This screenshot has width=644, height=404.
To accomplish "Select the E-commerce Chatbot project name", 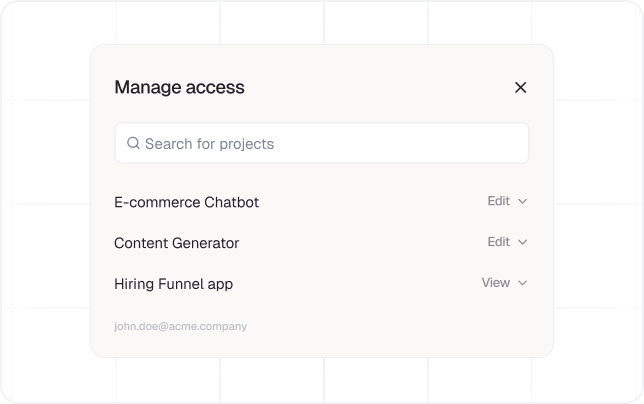I will [x=186, y=202].
